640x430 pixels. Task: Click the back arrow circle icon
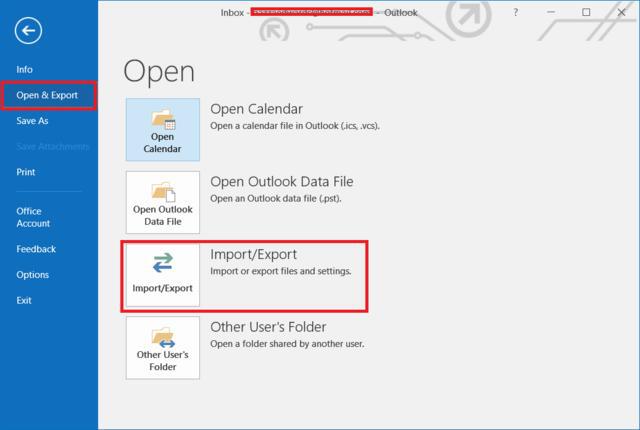[x=28, y=31]
